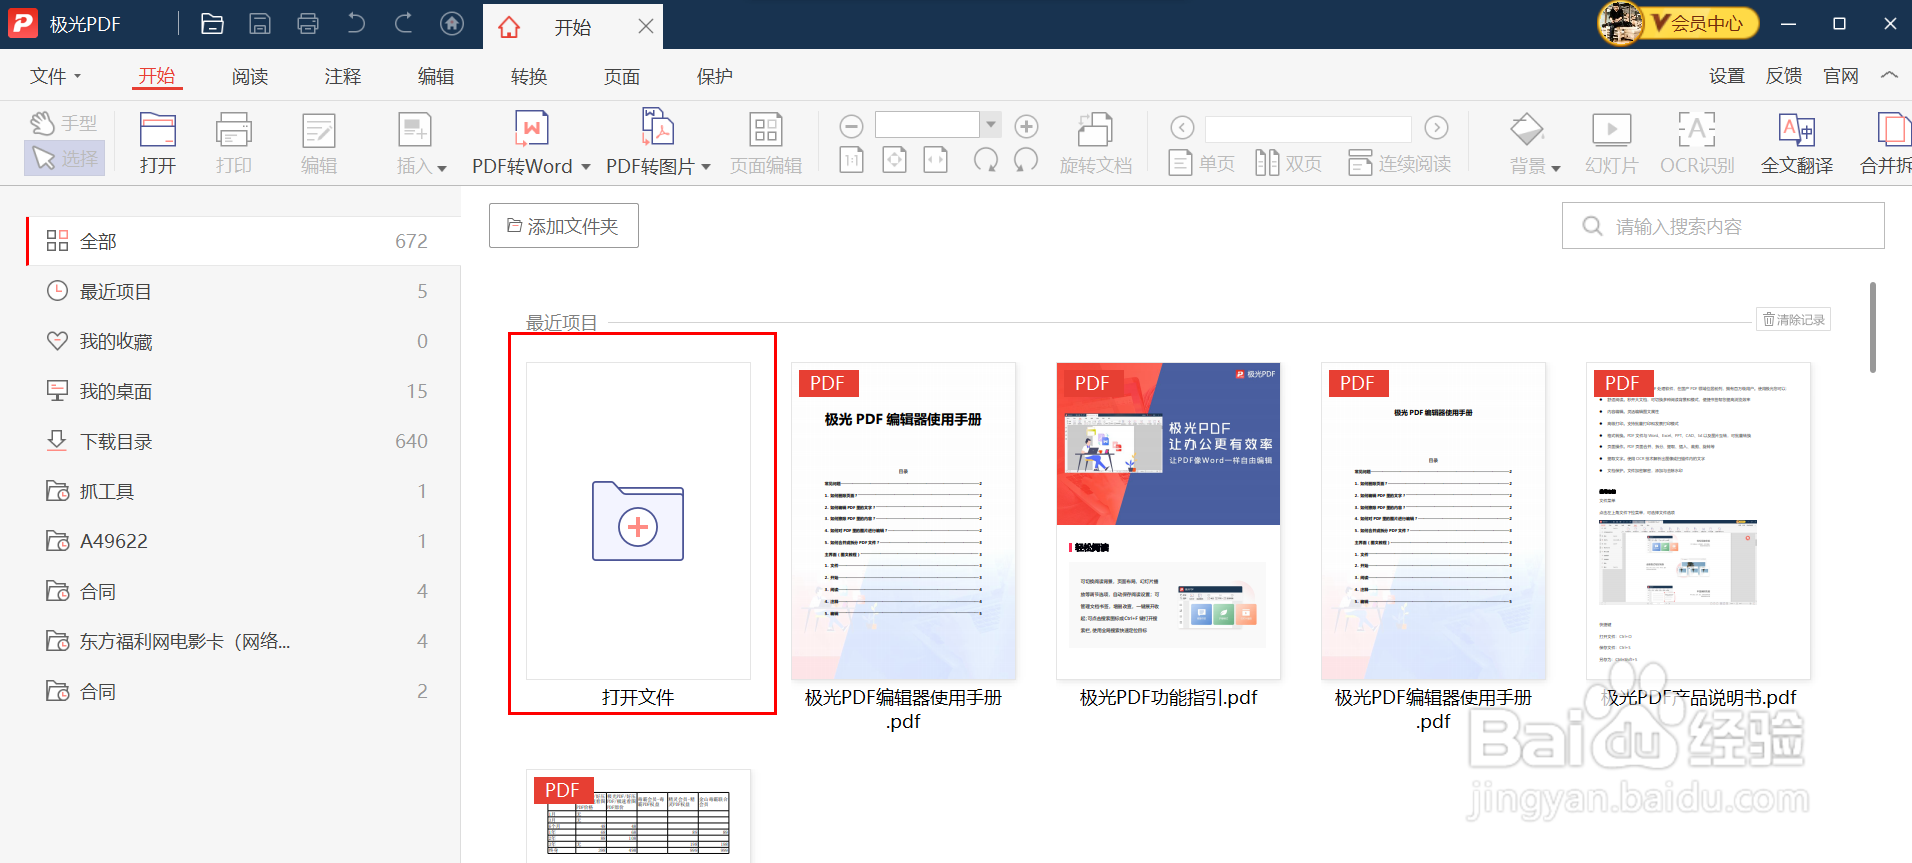Click the undo arrow in title bar
The width and height of the screenshot is (1912, 863).
356,23
